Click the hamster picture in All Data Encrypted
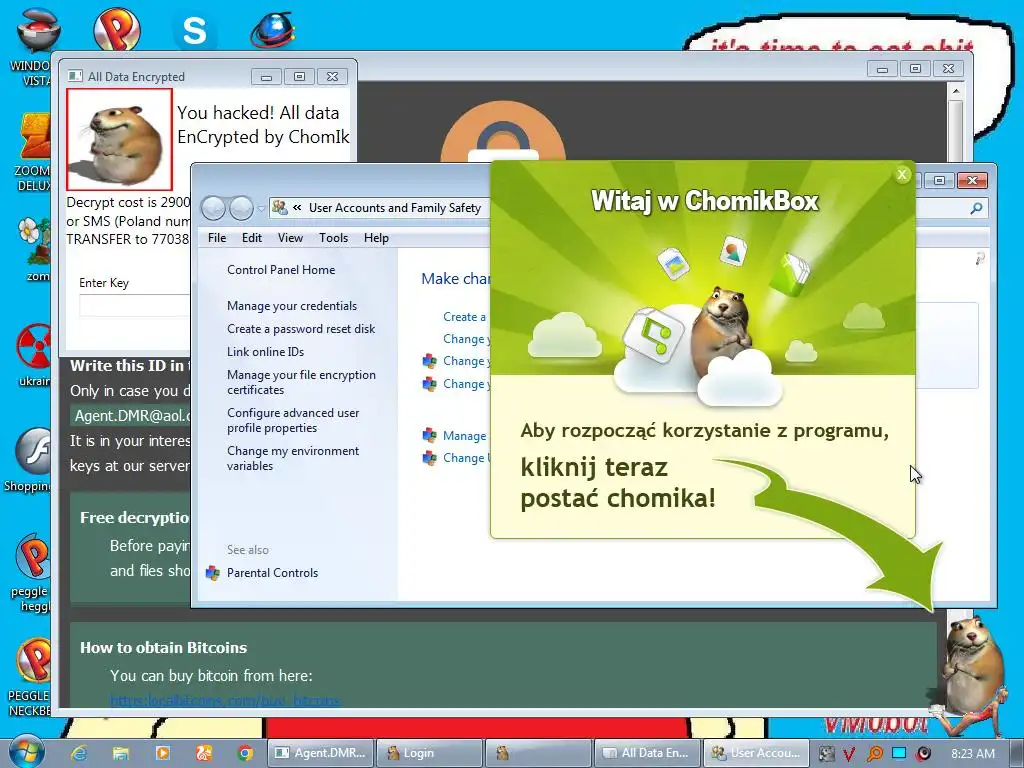This screenshot has height=768, width=1024. pos(120,139)
